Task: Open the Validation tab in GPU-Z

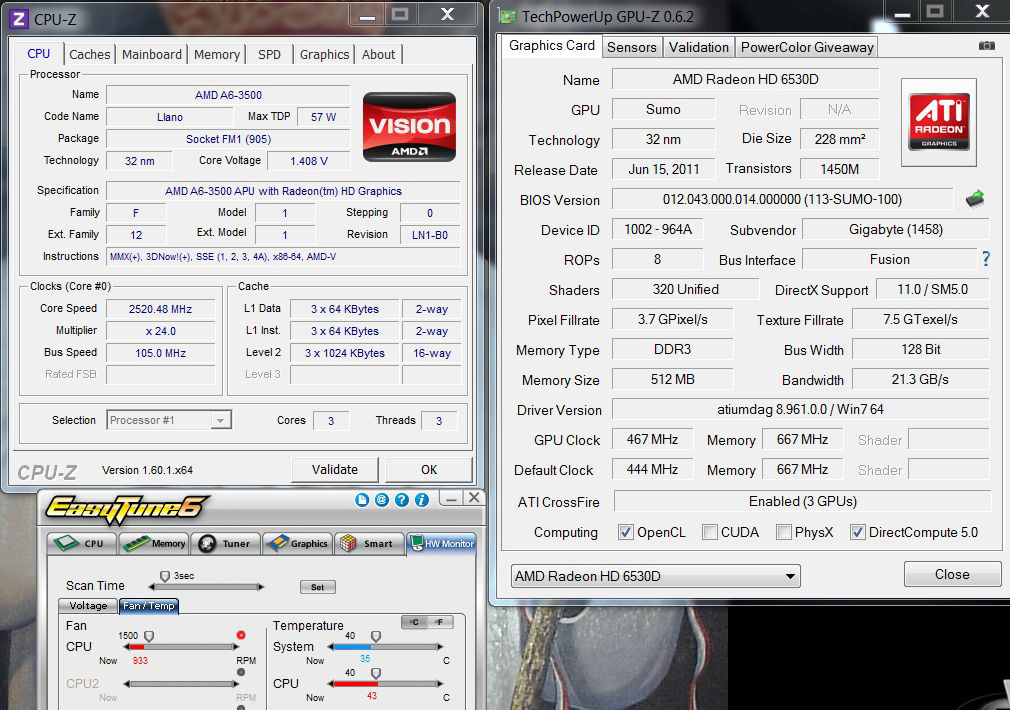Action: [698, 47]
